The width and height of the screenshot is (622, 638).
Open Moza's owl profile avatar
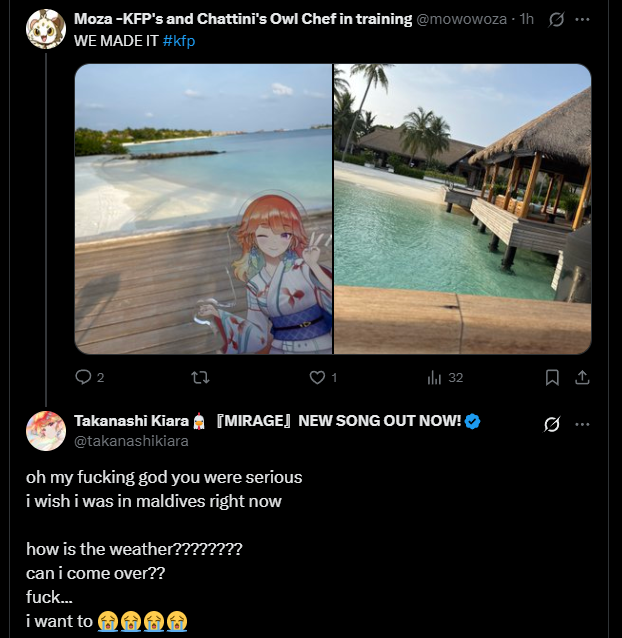[x=45, y=29]
